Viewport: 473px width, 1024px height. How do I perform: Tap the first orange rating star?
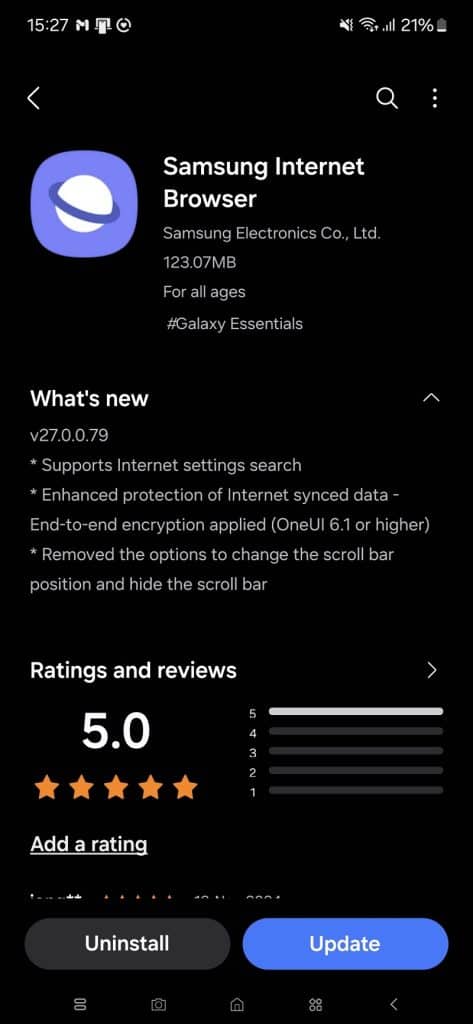pyautogui.click(x=46, y=788)
